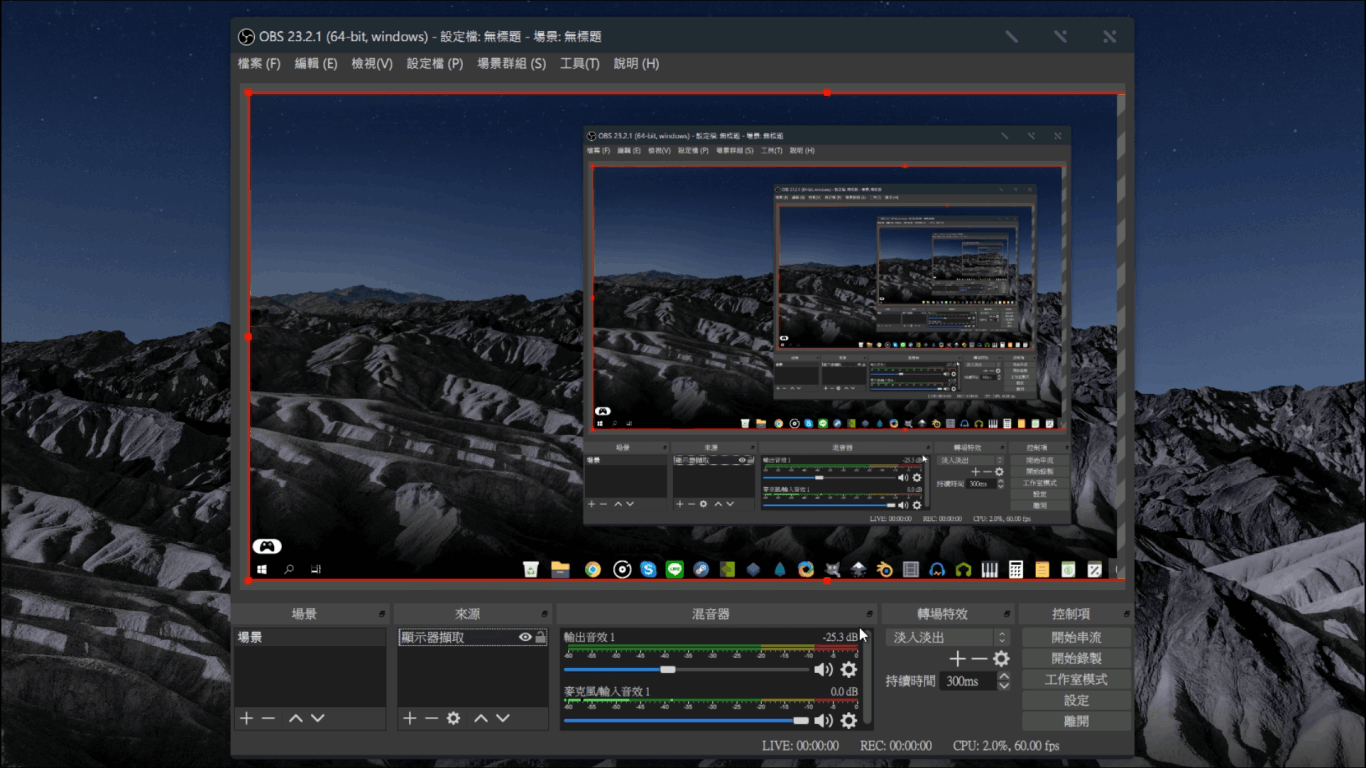Viewport: 1366px width, 768px height.
Task: Open the 說明 (H) menu
Action: [x=637, y=63]
